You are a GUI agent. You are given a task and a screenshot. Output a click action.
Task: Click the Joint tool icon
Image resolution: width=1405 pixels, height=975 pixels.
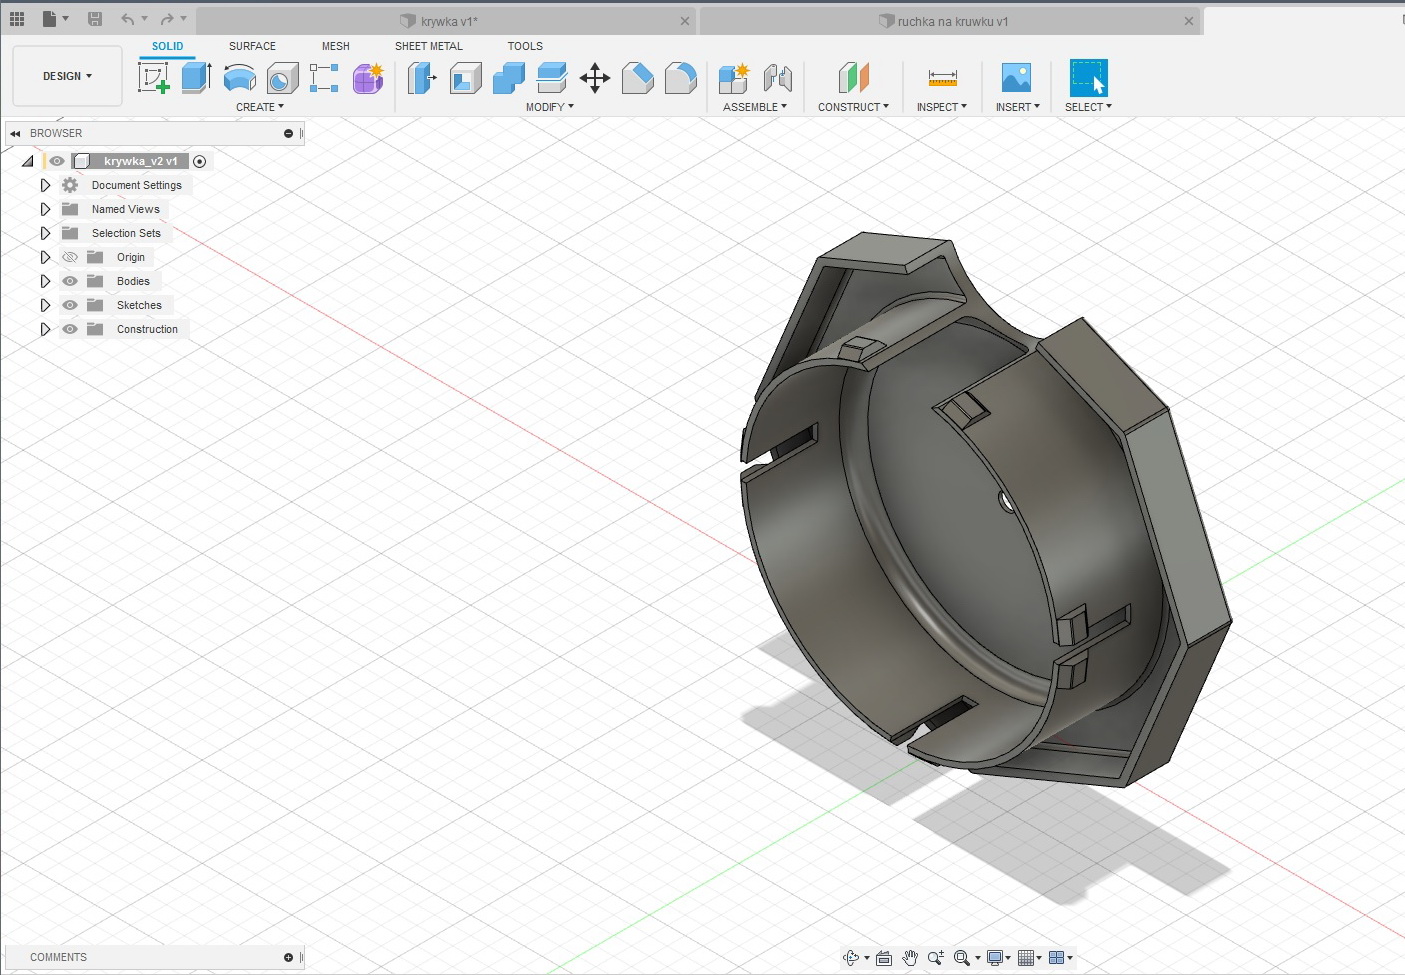pos(777,78)
